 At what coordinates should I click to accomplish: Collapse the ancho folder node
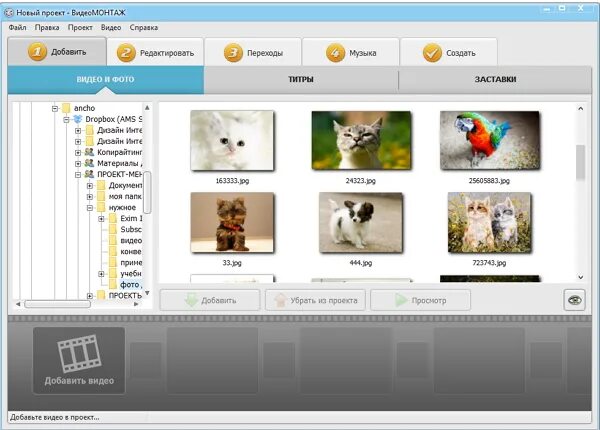(x=55, y=109)
